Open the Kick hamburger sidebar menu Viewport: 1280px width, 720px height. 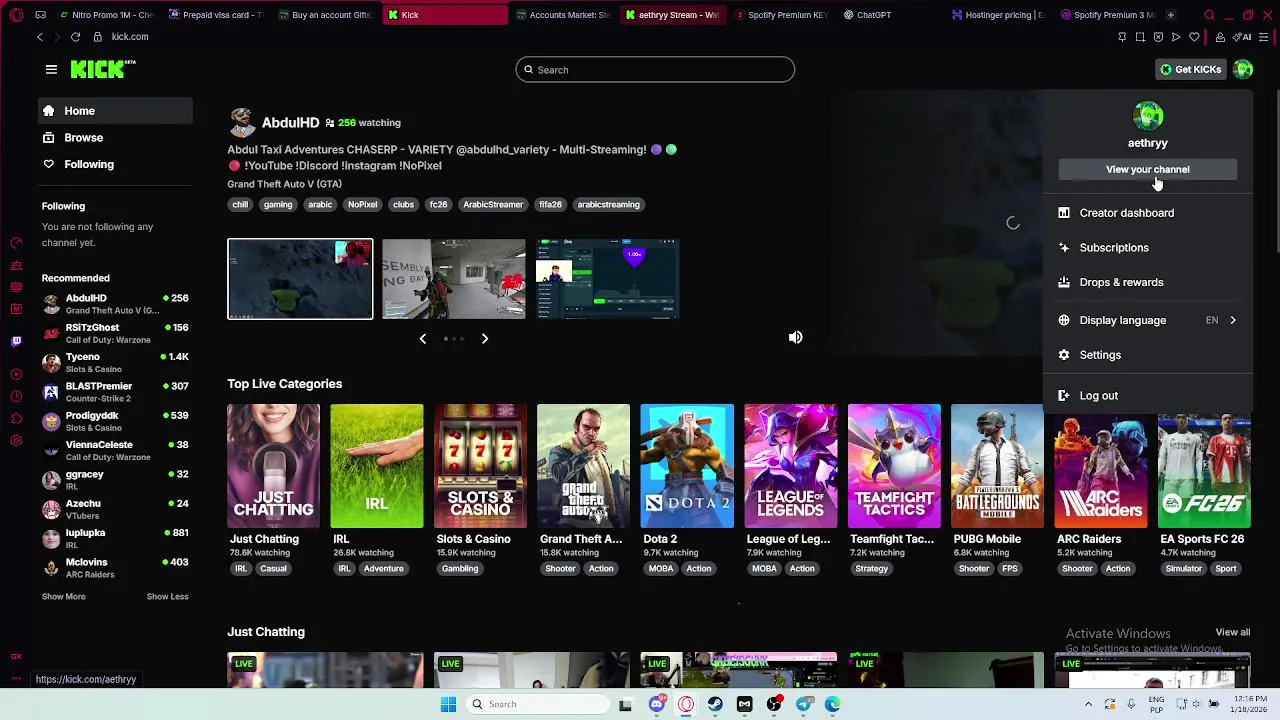51,69
